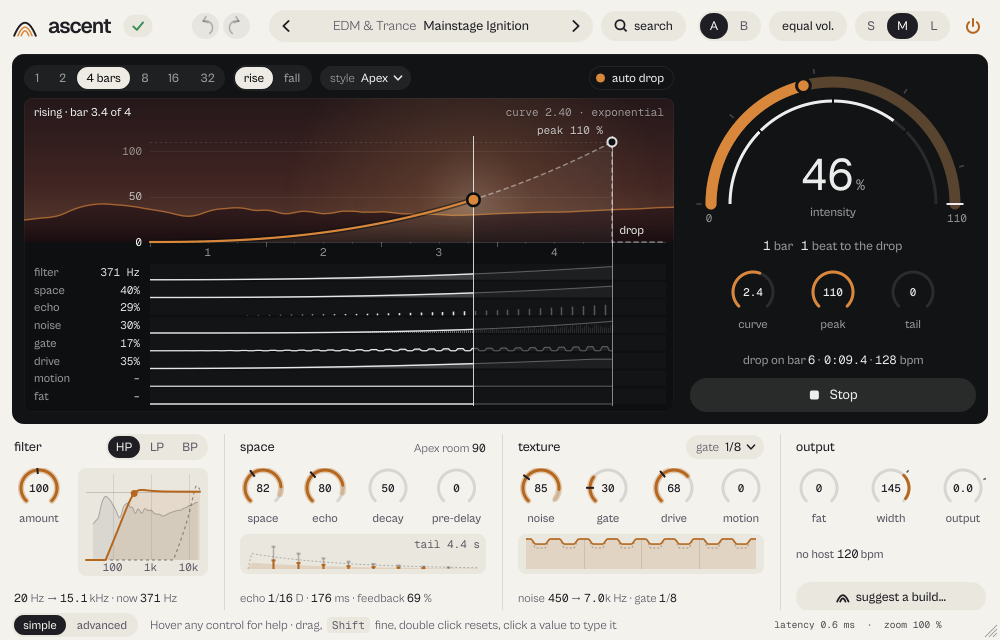Image resolution: width=1000 pixels, height=640 pixels.
Task: Click the drive knob set to 68
Action: [673, 488]
